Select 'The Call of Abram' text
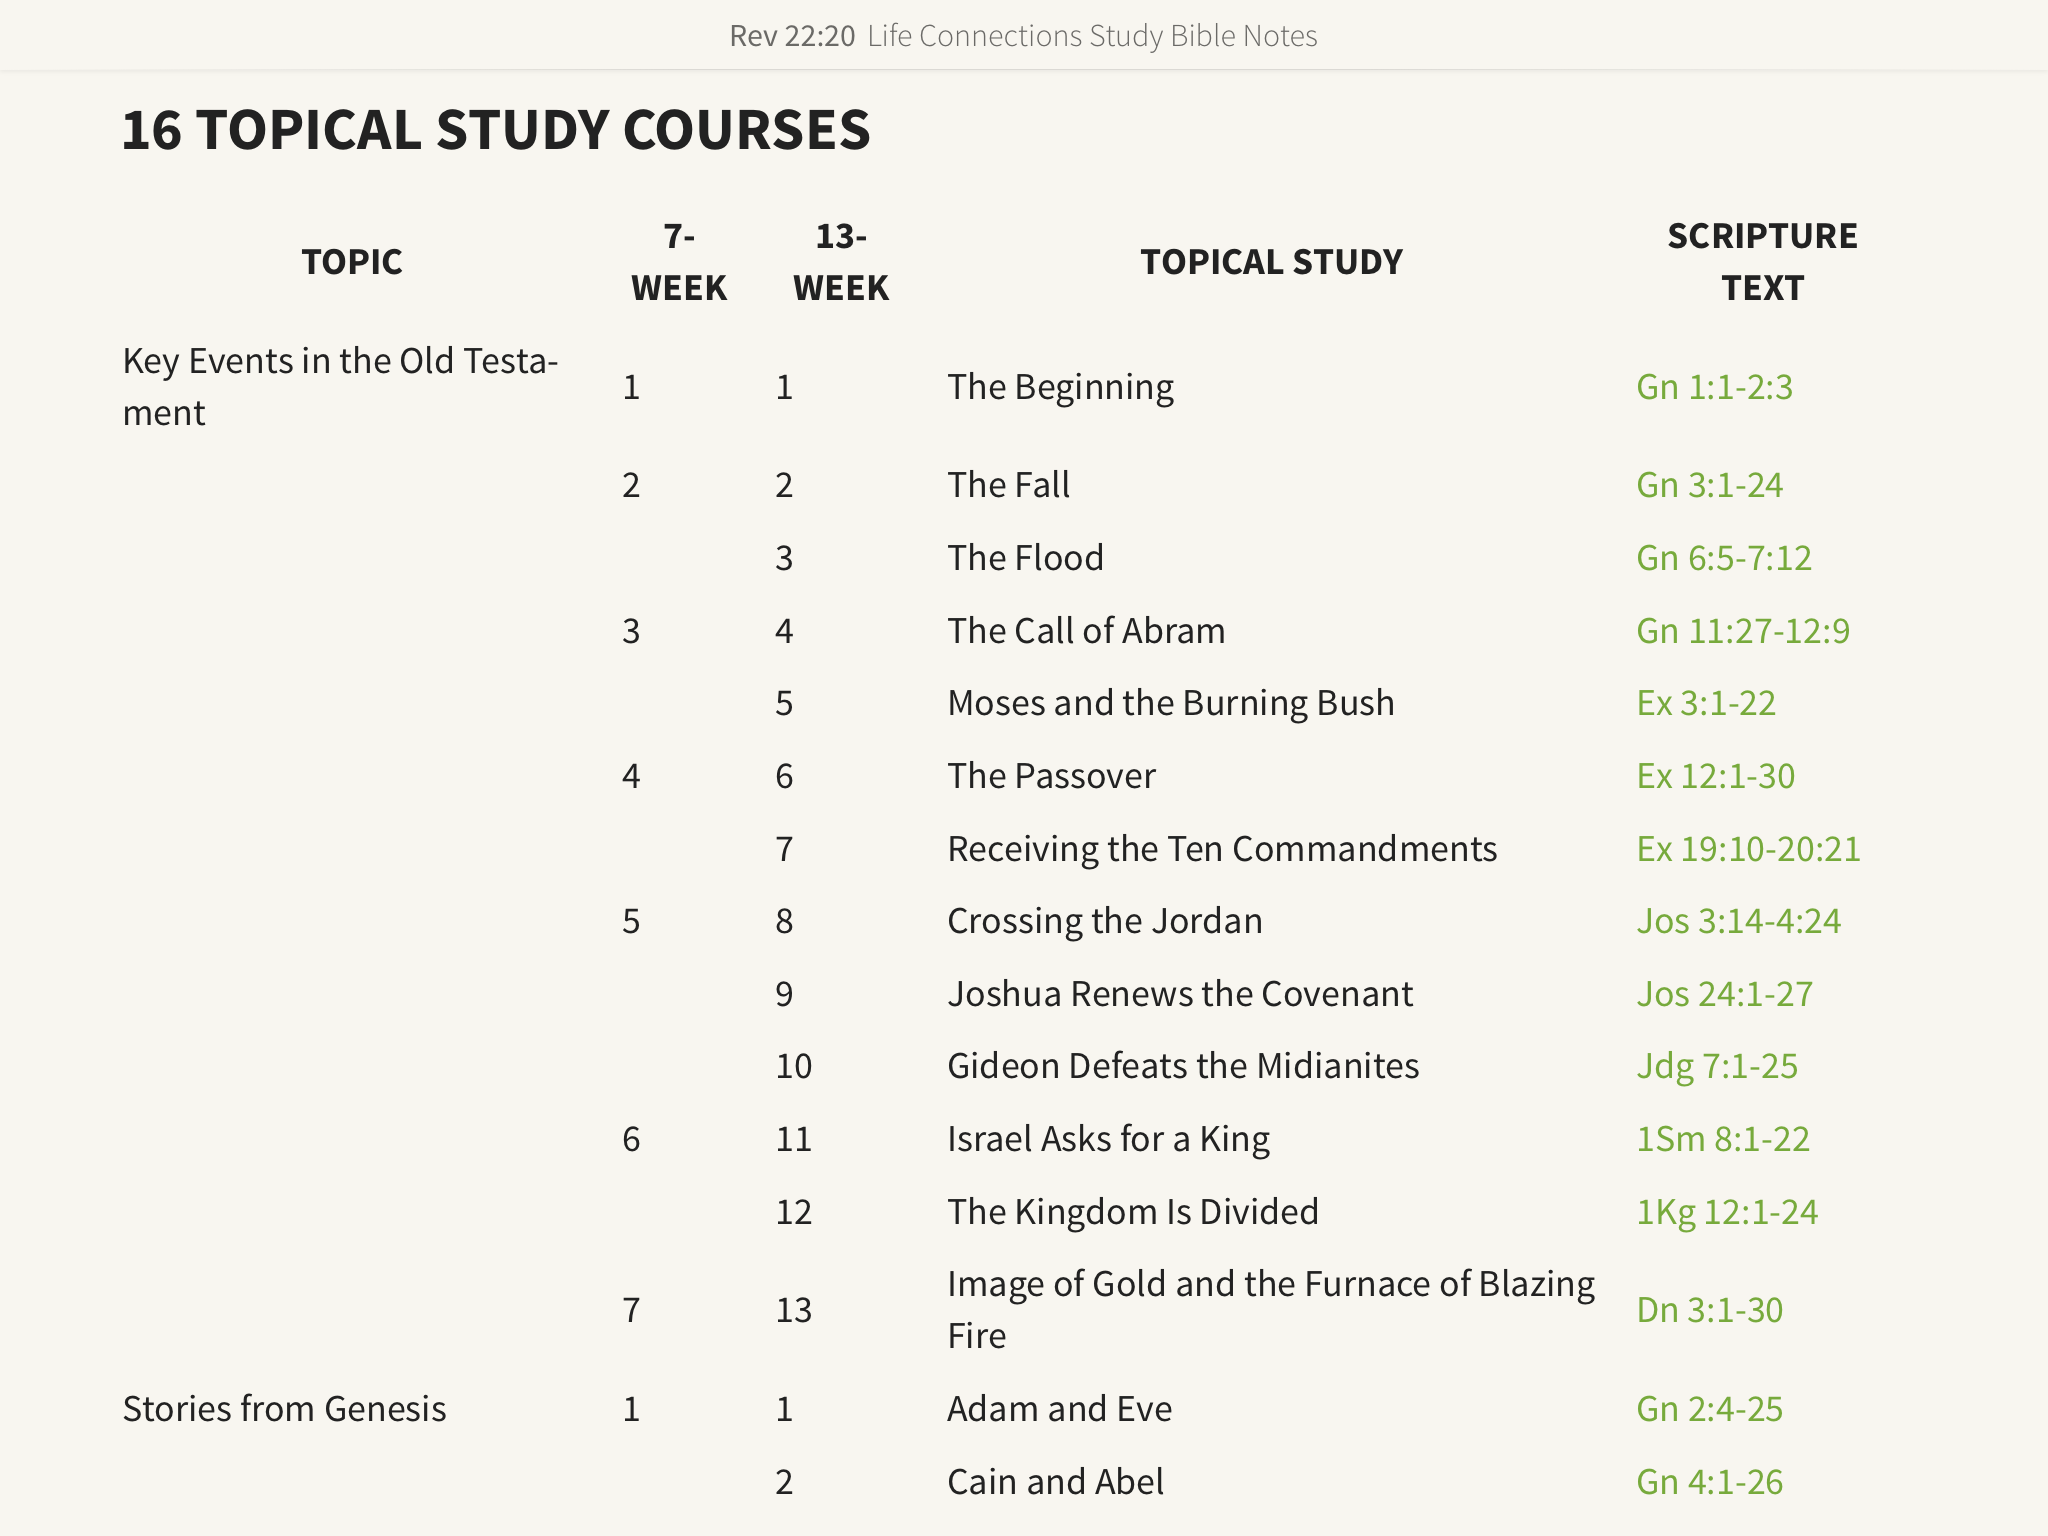The width and height of the screenshot is (2048, 1536). pyautogui.click(x=1086, y=631)
